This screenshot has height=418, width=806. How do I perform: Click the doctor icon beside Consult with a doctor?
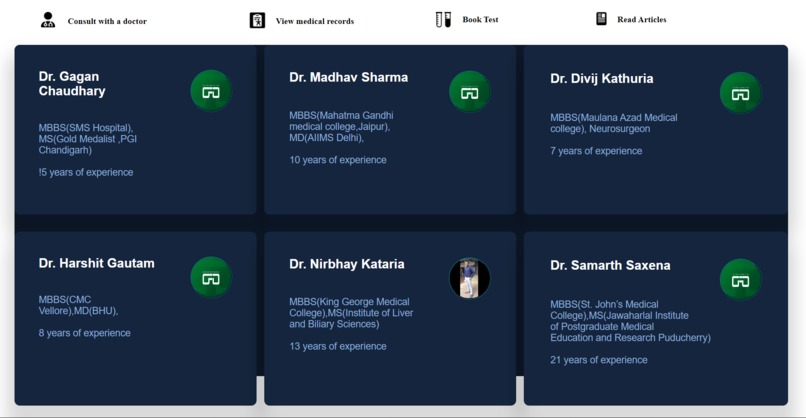[48, 20]
